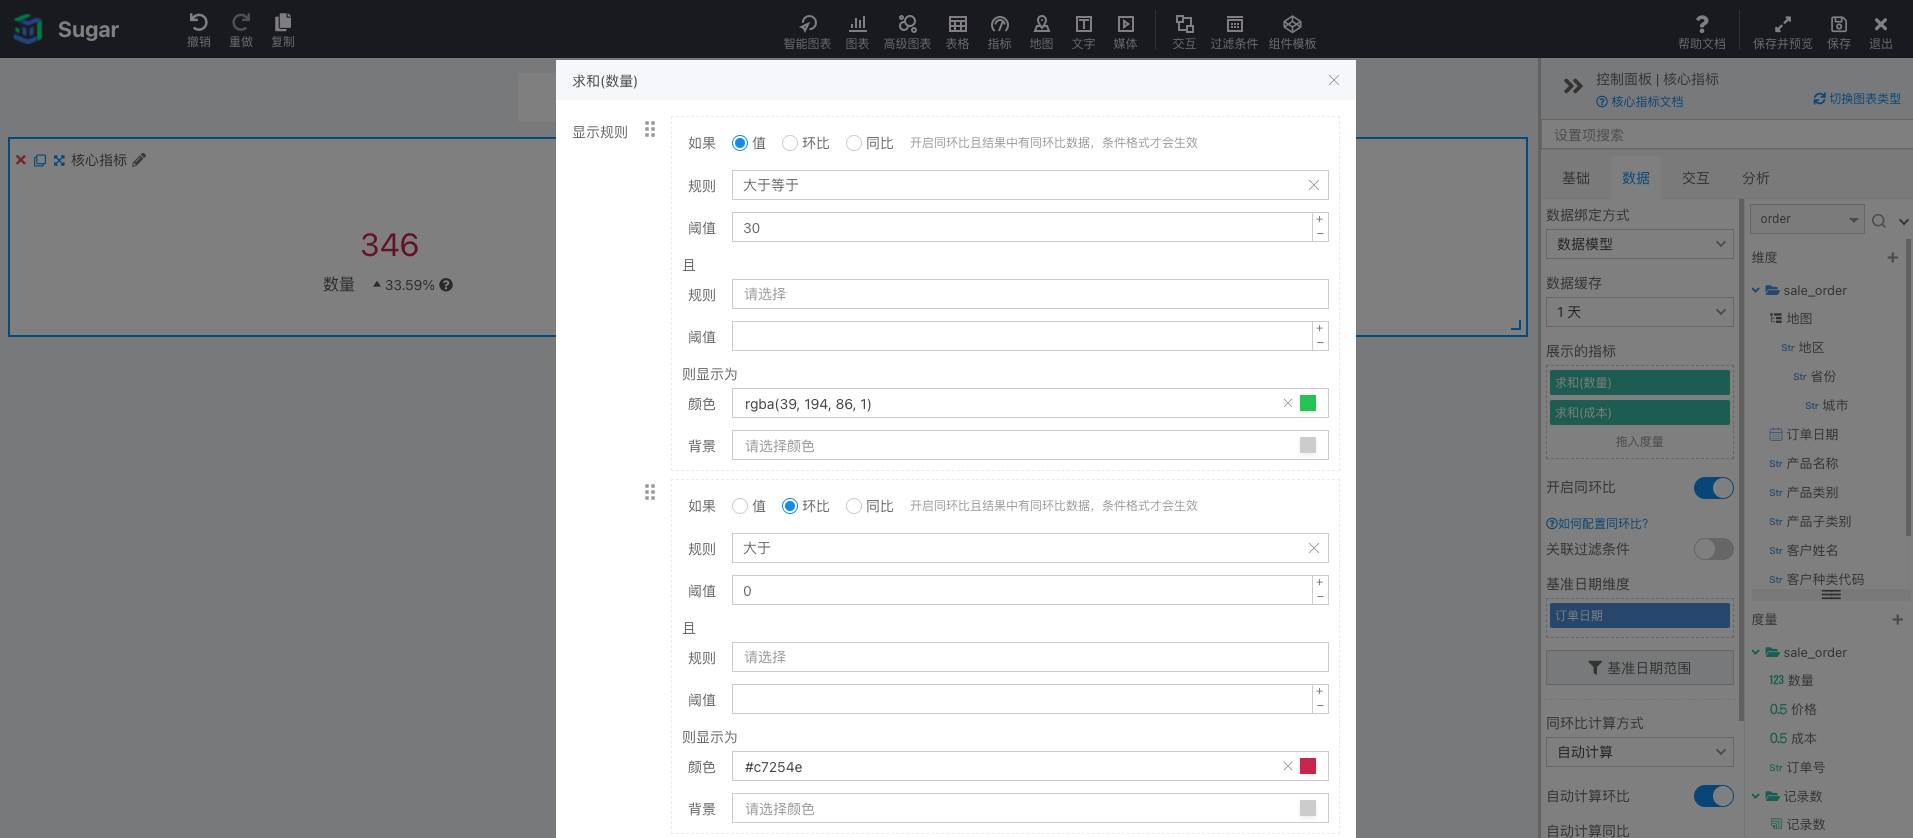Open the empty 规则 '请选择' dropdown in first rule

tap(1029, 294)
